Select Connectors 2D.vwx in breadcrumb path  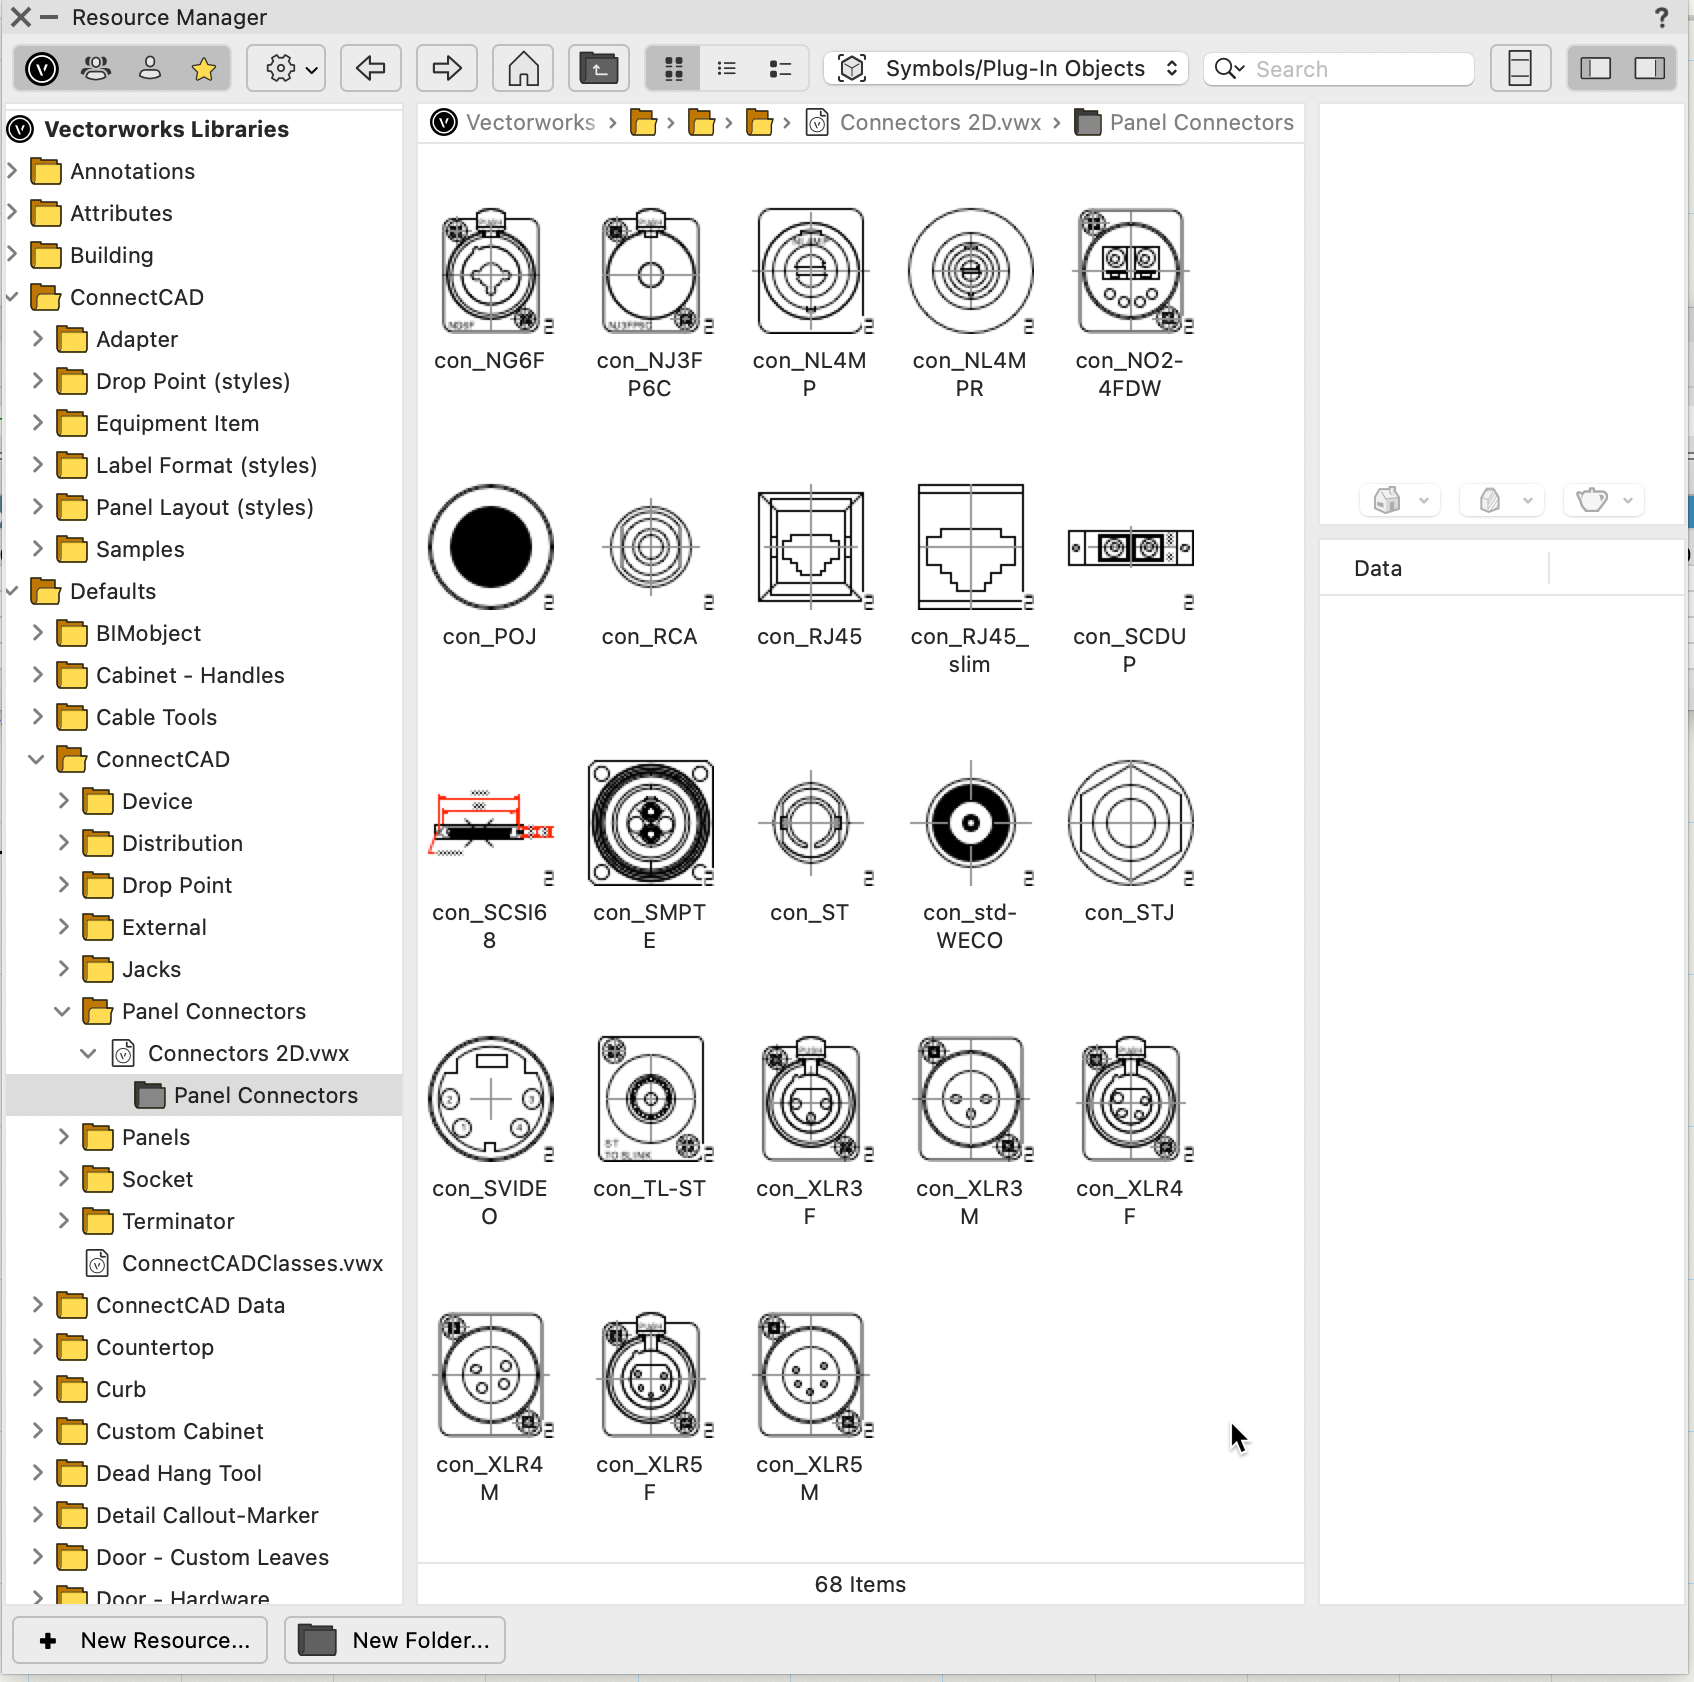click(x=939, y=123)
